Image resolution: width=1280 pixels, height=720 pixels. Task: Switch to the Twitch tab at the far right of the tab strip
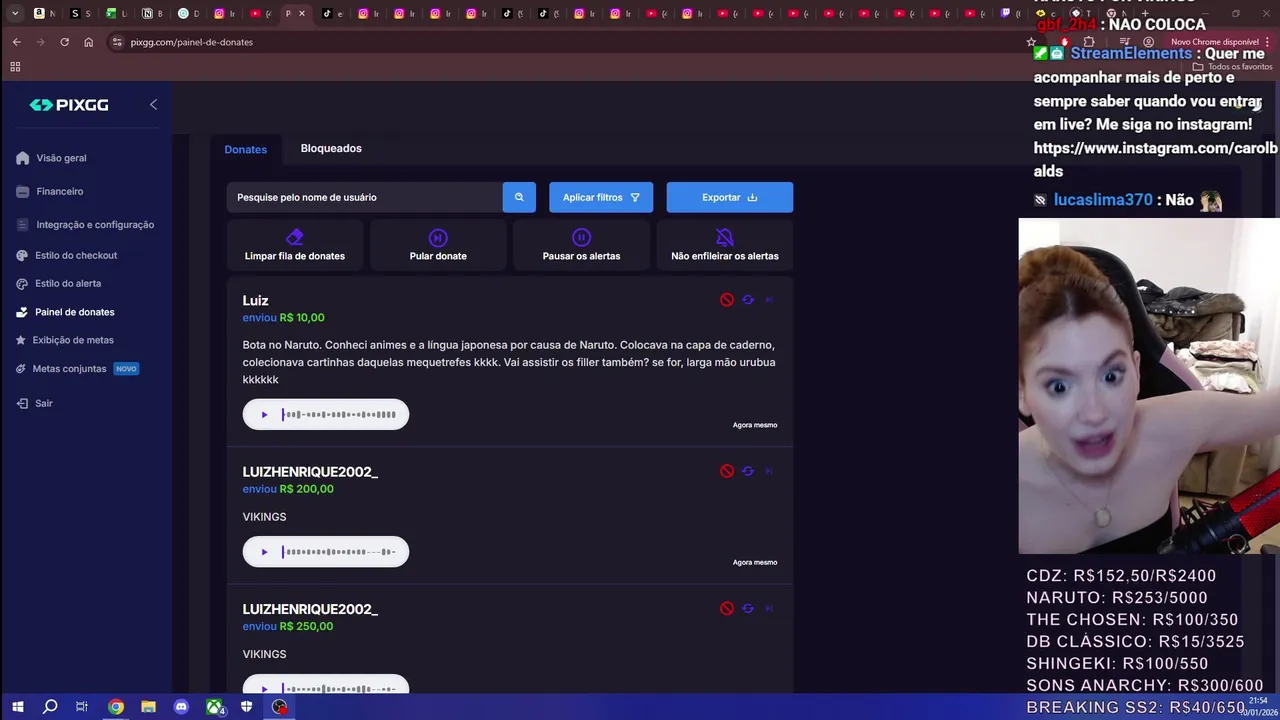pos(1006,13)
